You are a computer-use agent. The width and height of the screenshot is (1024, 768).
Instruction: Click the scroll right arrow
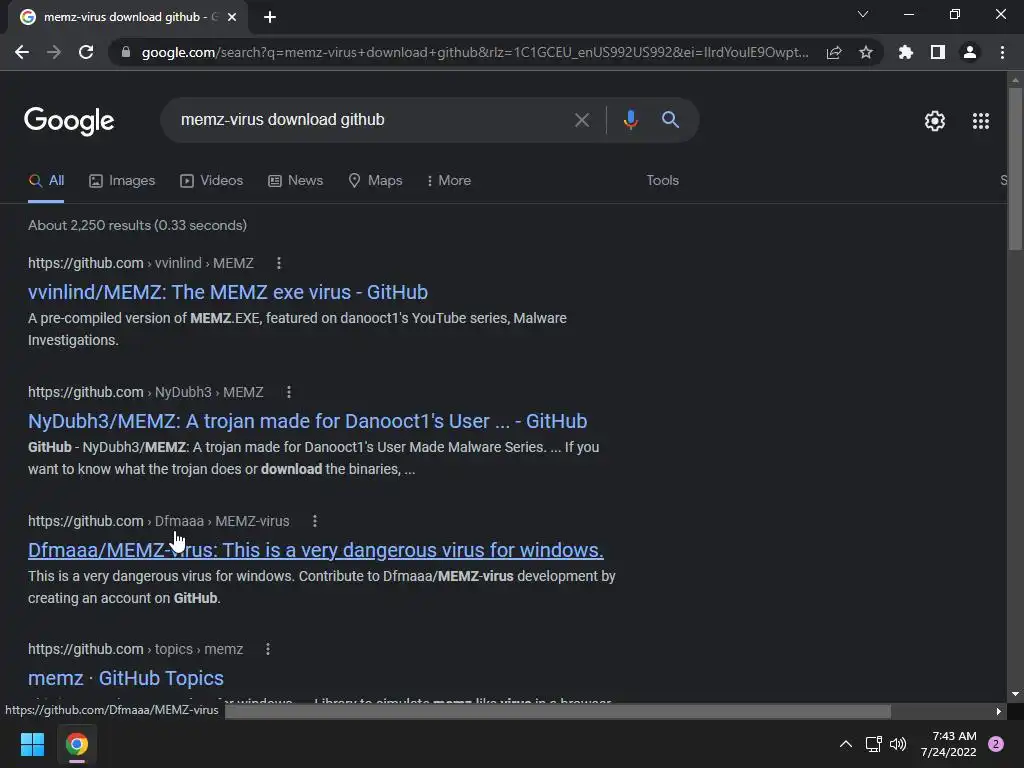(999, 711)
